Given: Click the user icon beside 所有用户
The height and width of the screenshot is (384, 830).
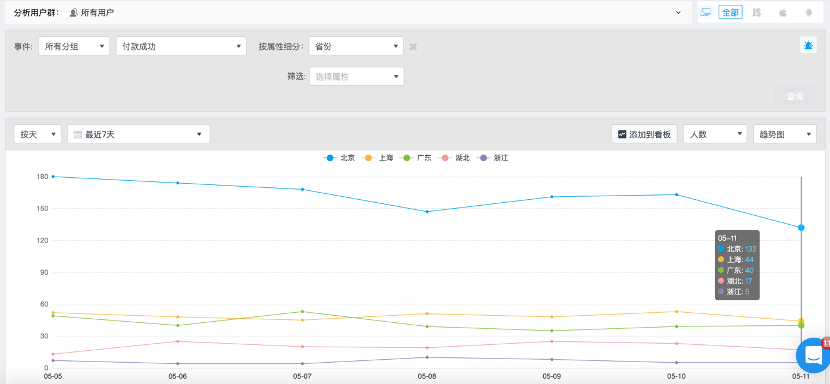Looking at the screenshot, I should point(74,12).
